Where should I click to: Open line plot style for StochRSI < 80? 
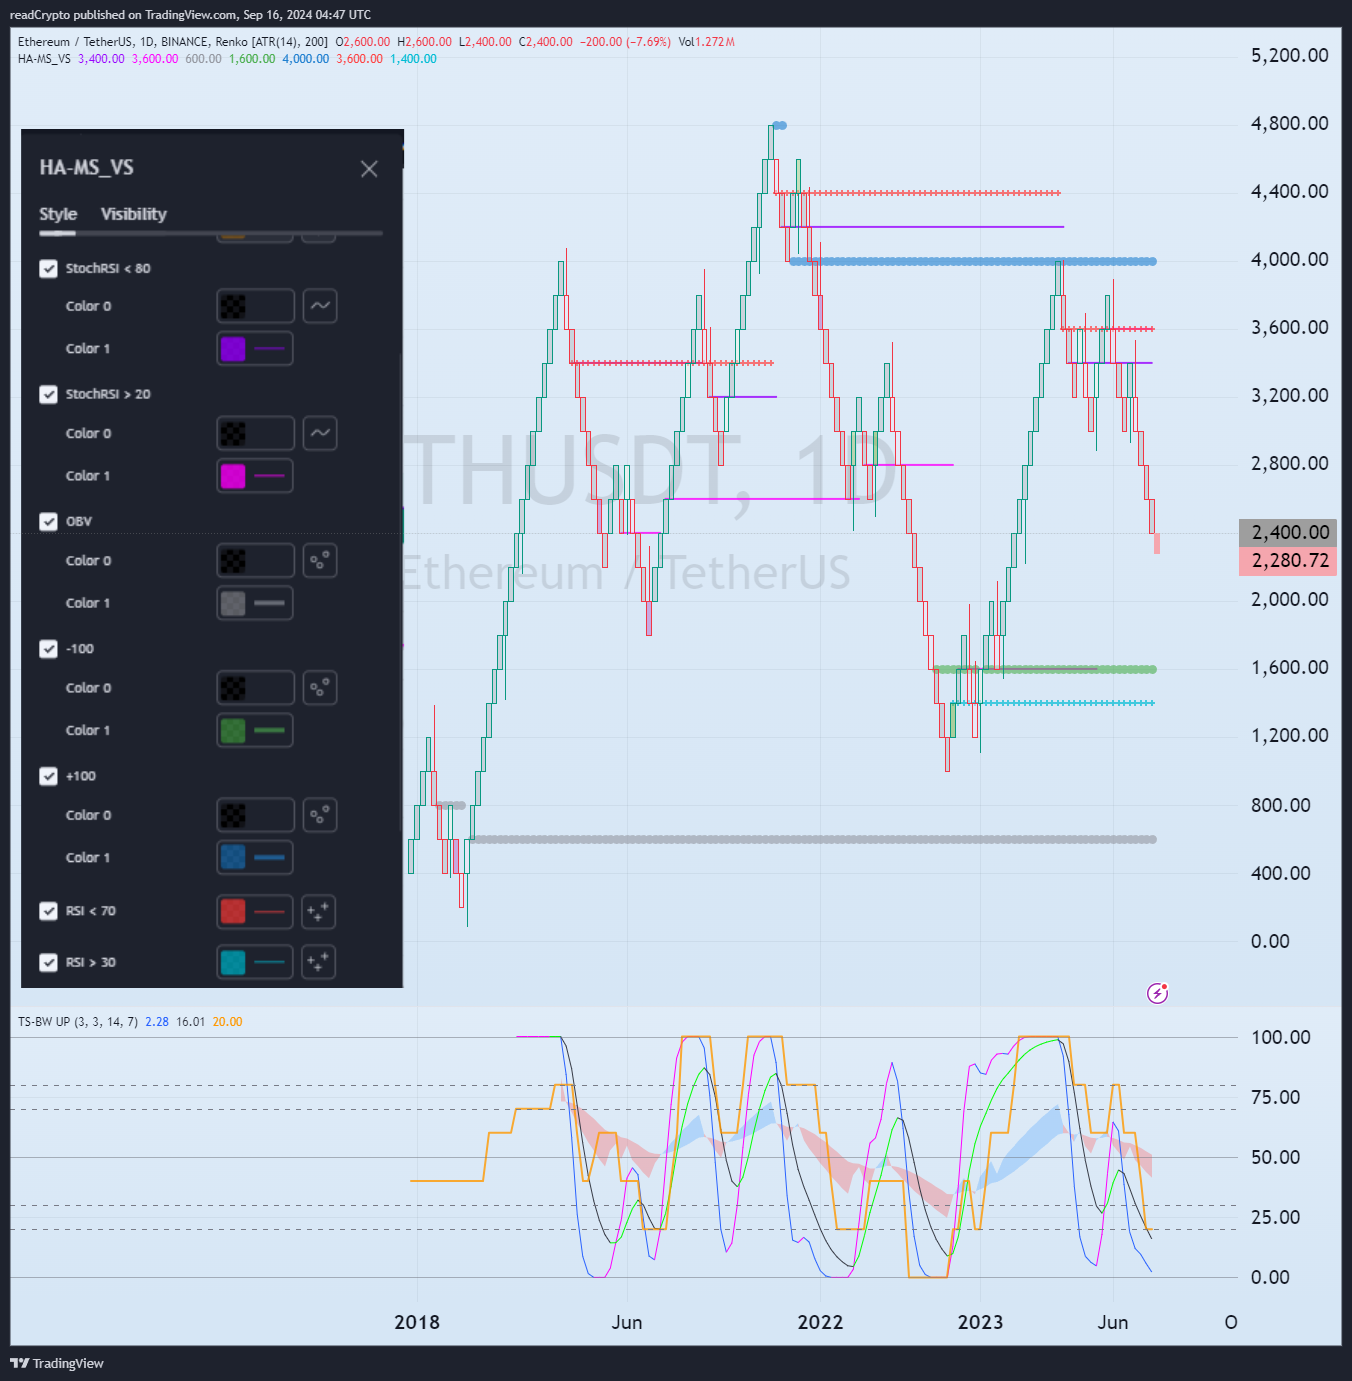pyautogui.click(x=320, y=306)
